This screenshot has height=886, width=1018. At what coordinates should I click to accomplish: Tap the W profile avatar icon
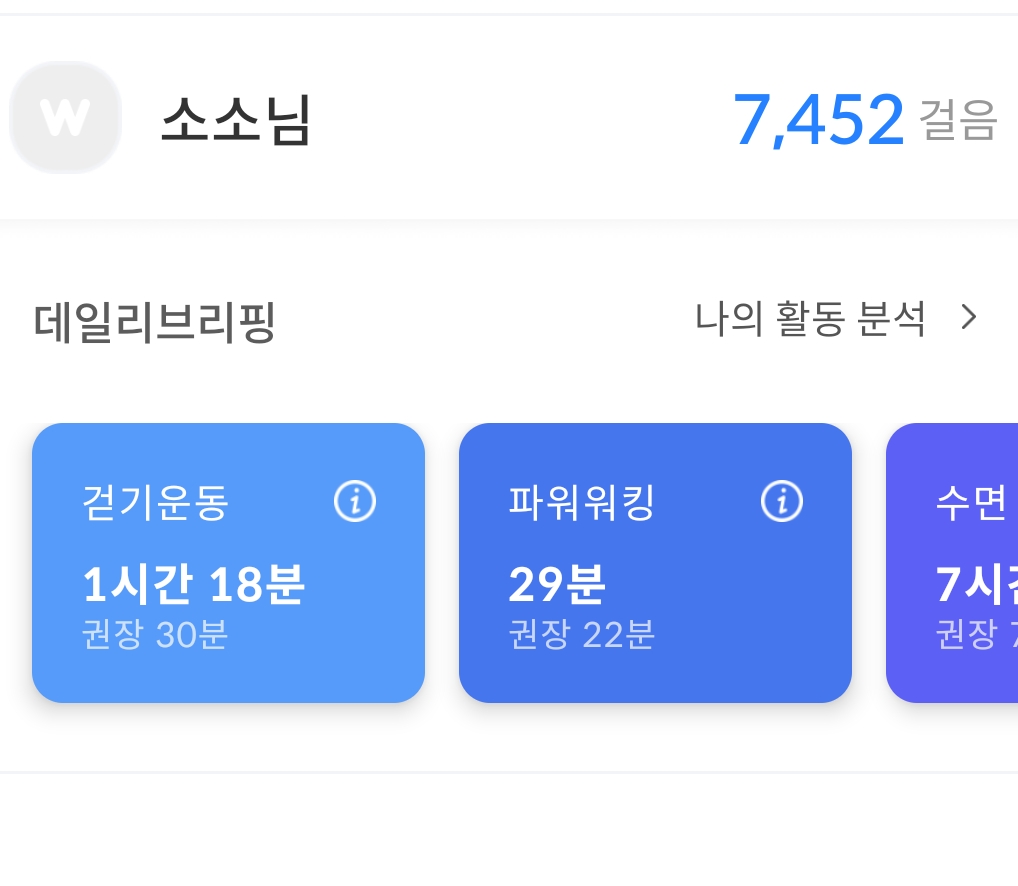[x=65, y=118]
